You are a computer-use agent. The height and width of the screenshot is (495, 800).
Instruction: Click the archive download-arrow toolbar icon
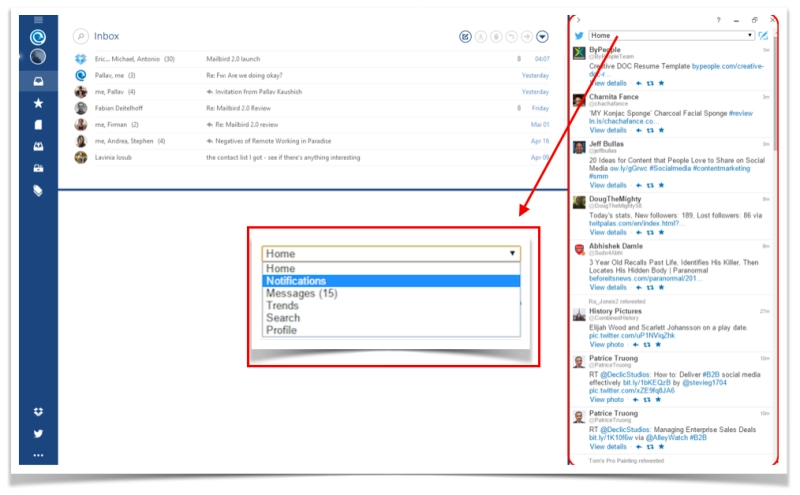click(481, 37)
